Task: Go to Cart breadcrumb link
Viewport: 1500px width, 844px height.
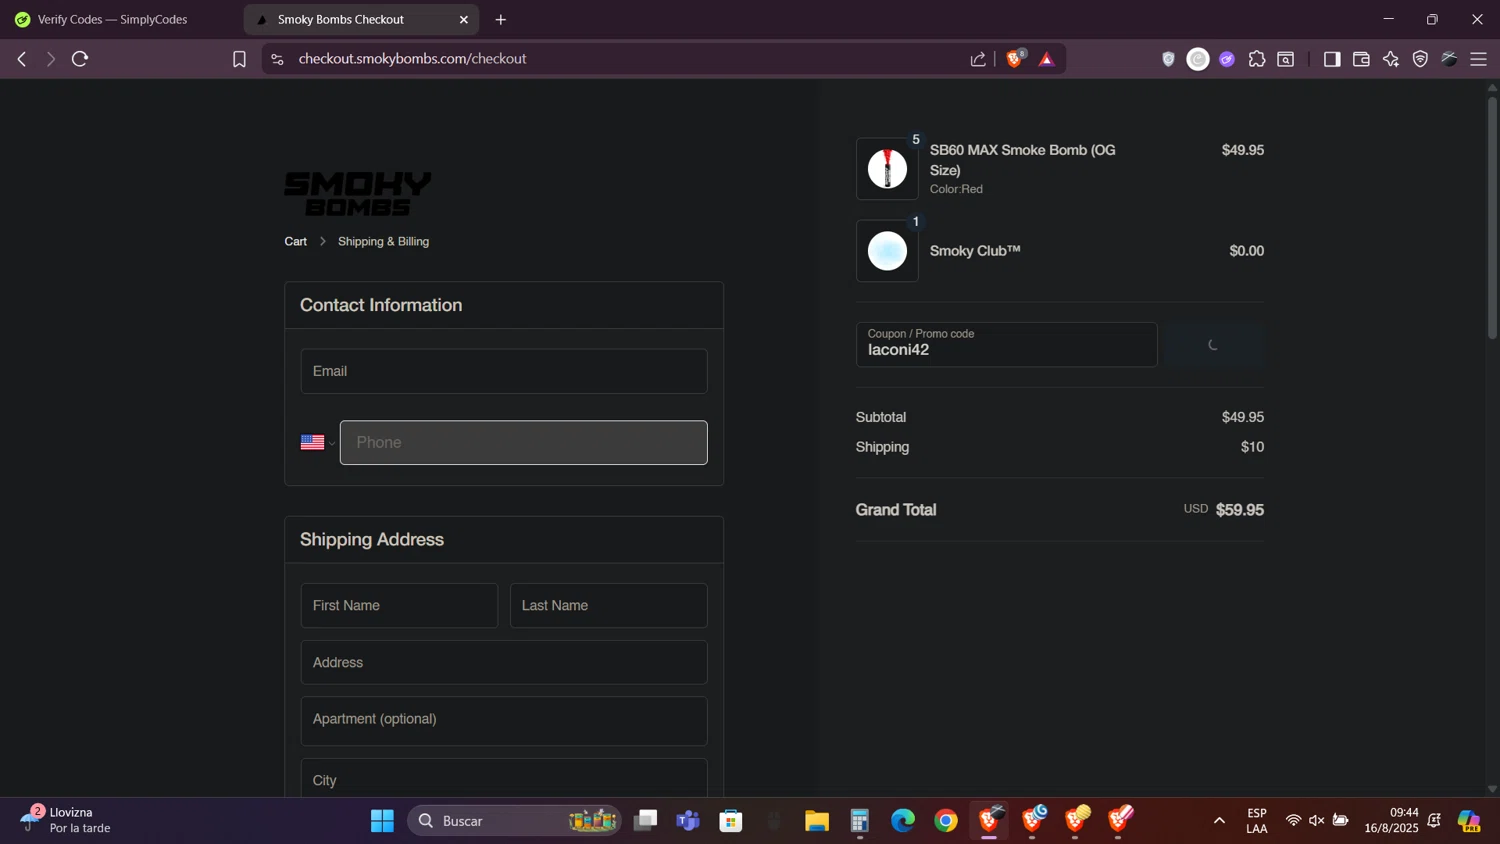Action: point(295,241)
